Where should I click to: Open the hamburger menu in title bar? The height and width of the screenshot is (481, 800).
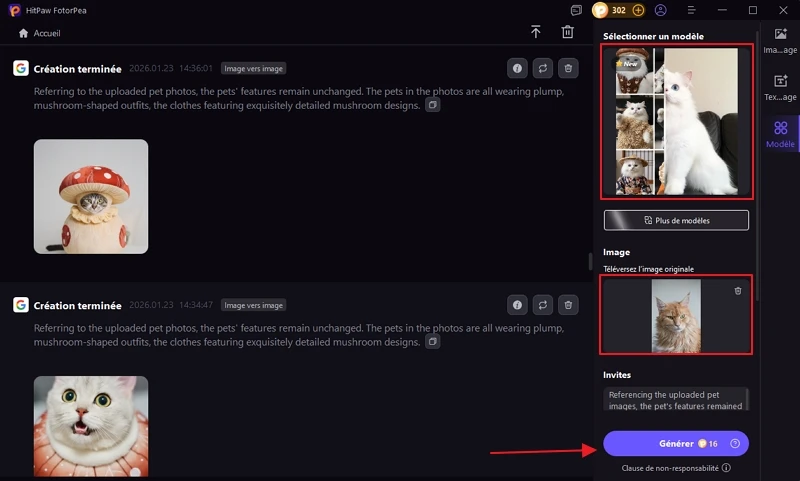[x=690, y=10]
